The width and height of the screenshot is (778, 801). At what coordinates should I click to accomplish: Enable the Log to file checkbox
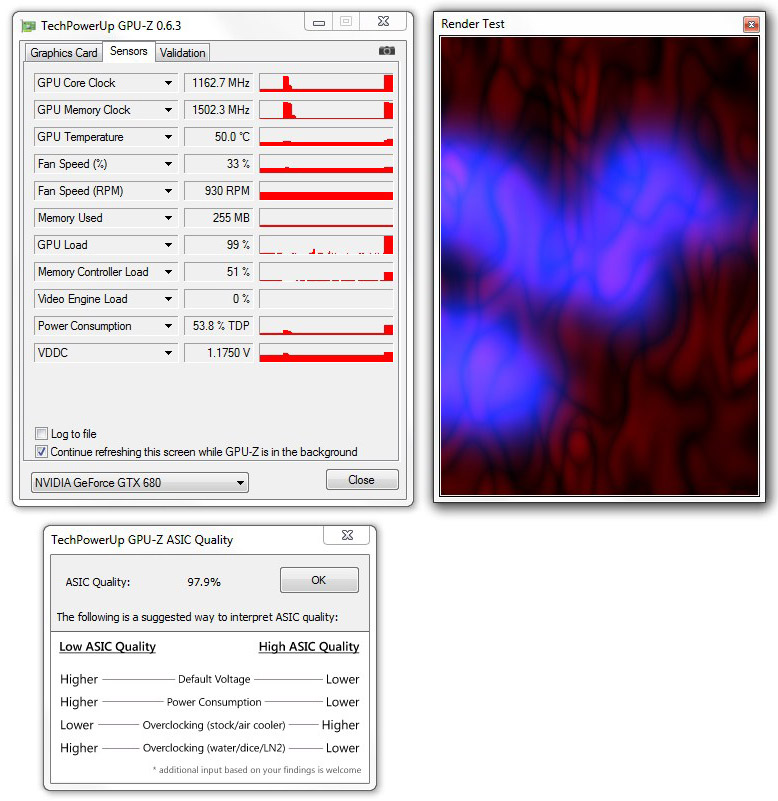tap(41, 434)
